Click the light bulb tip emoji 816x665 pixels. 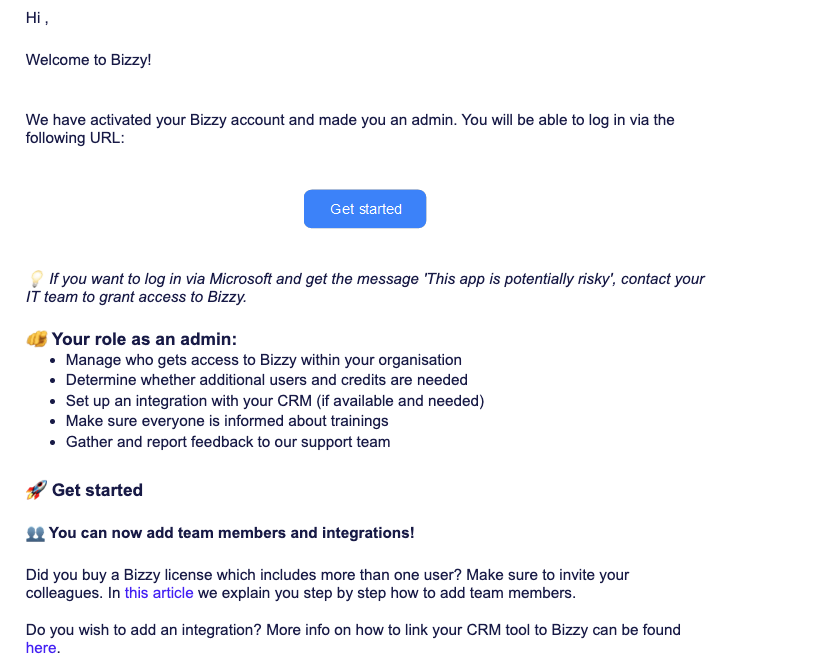pyautogui.click(x=36, y=279)
